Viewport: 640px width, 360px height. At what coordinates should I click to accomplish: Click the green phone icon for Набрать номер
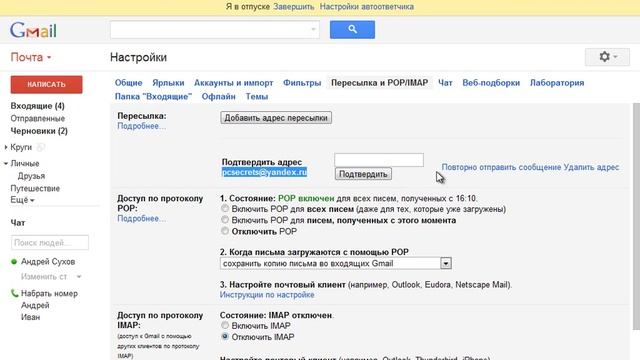tap(14, 293)
